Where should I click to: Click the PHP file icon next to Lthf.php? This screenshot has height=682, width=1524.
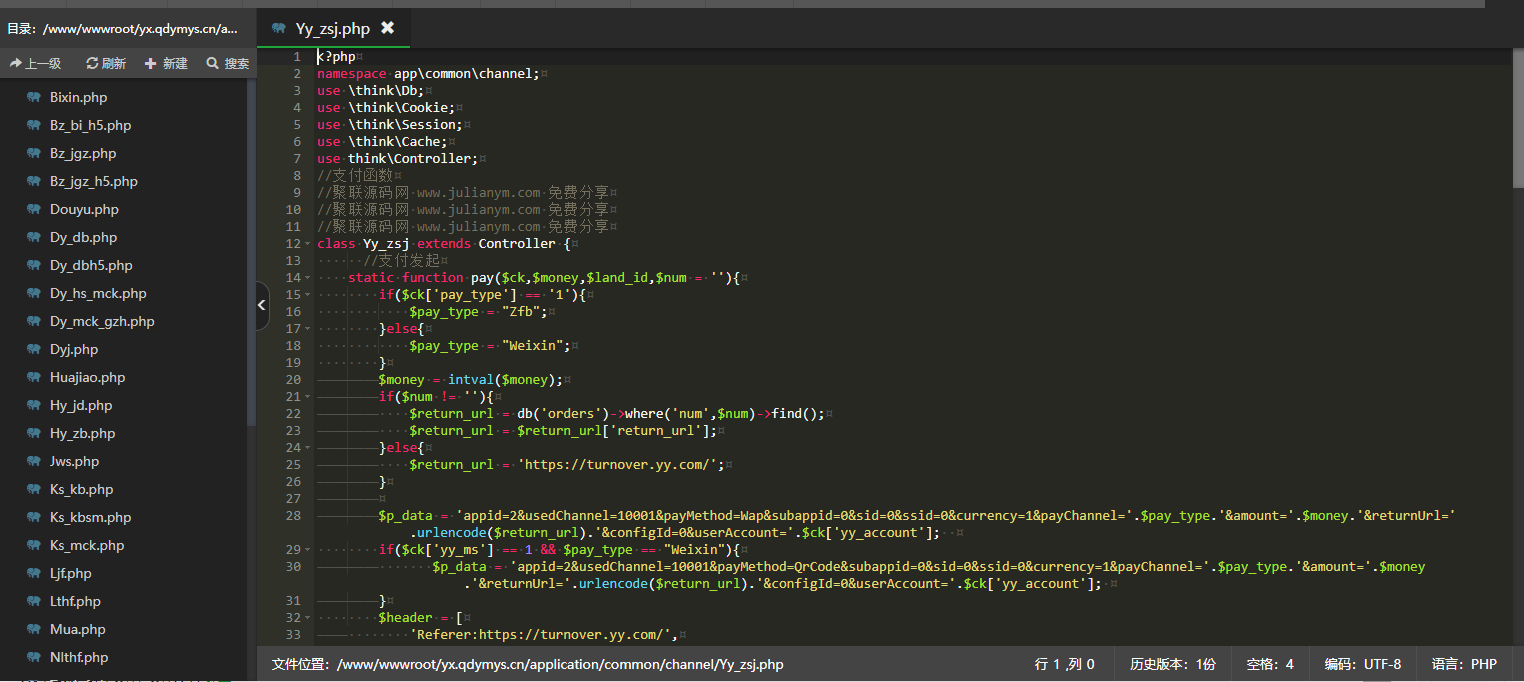pos(33,601)
